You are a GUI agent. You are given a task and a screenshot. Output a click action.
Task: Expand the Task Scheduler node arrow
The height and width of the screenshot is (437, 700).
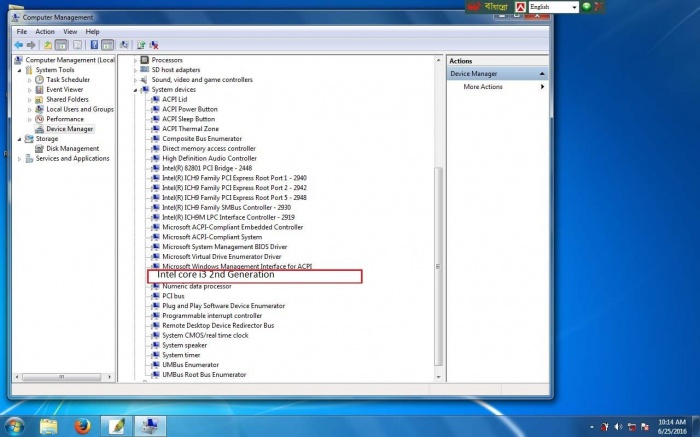click(29, 80)
